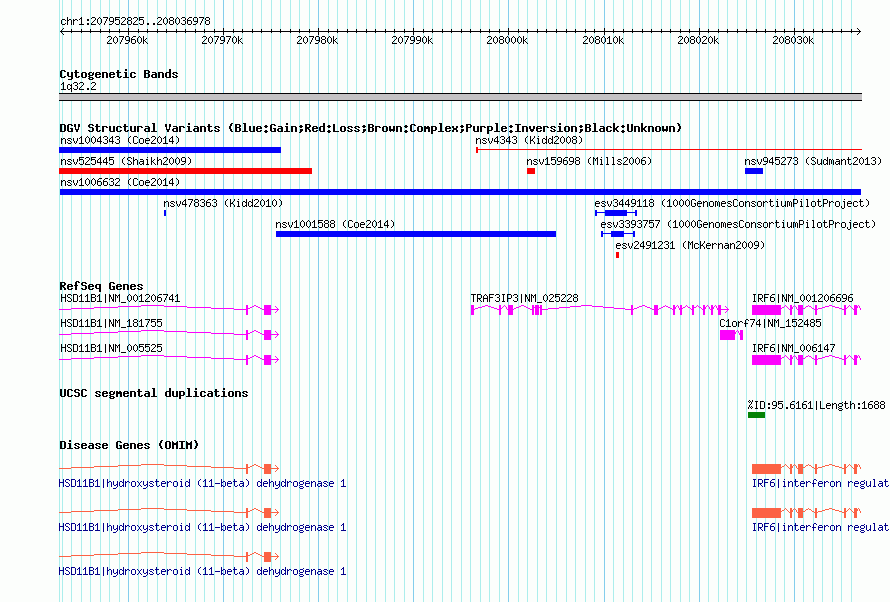Click the nsv4343 (Kidd2008) thin red line

[669, 150]
